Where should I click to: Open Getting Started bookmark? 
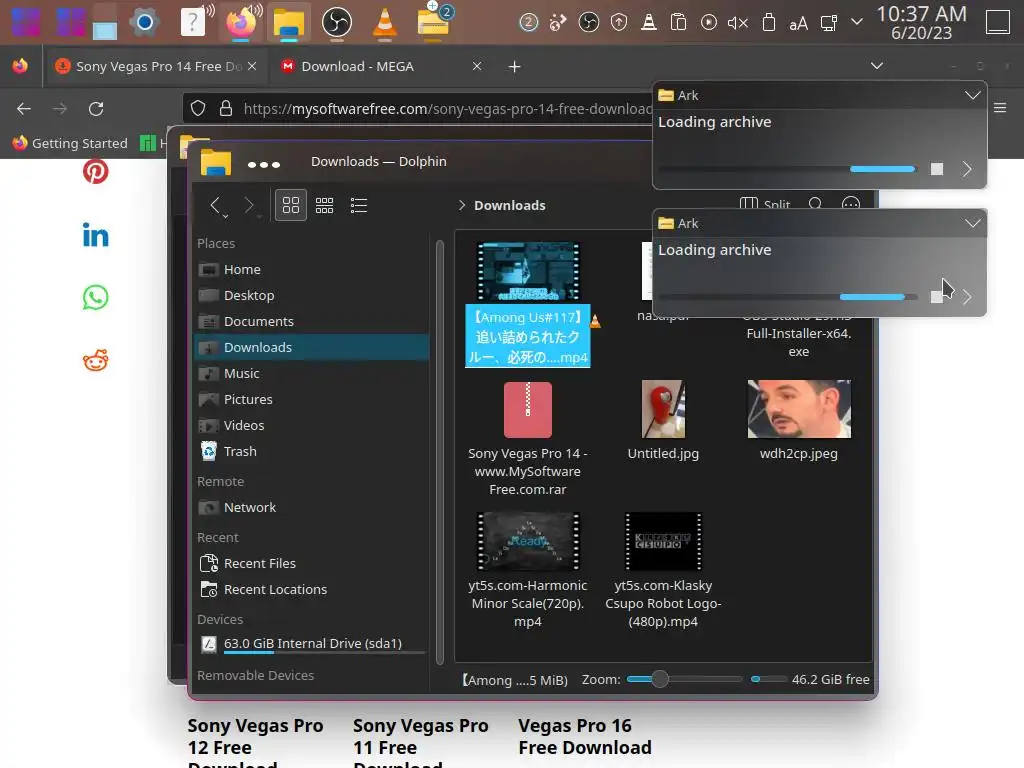tap(70, 143)
